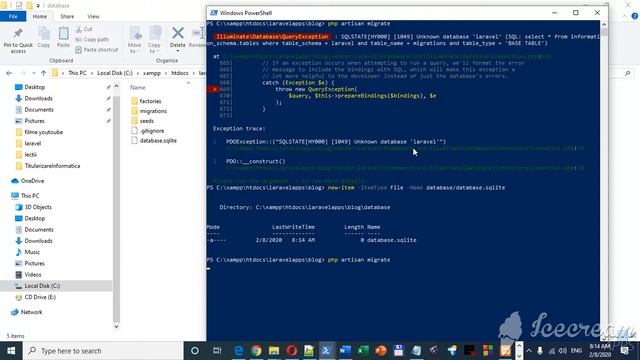This screenshot has height=360, width=640.
Task: Expand chevron after xampp in address path
Action: point(166,73)
